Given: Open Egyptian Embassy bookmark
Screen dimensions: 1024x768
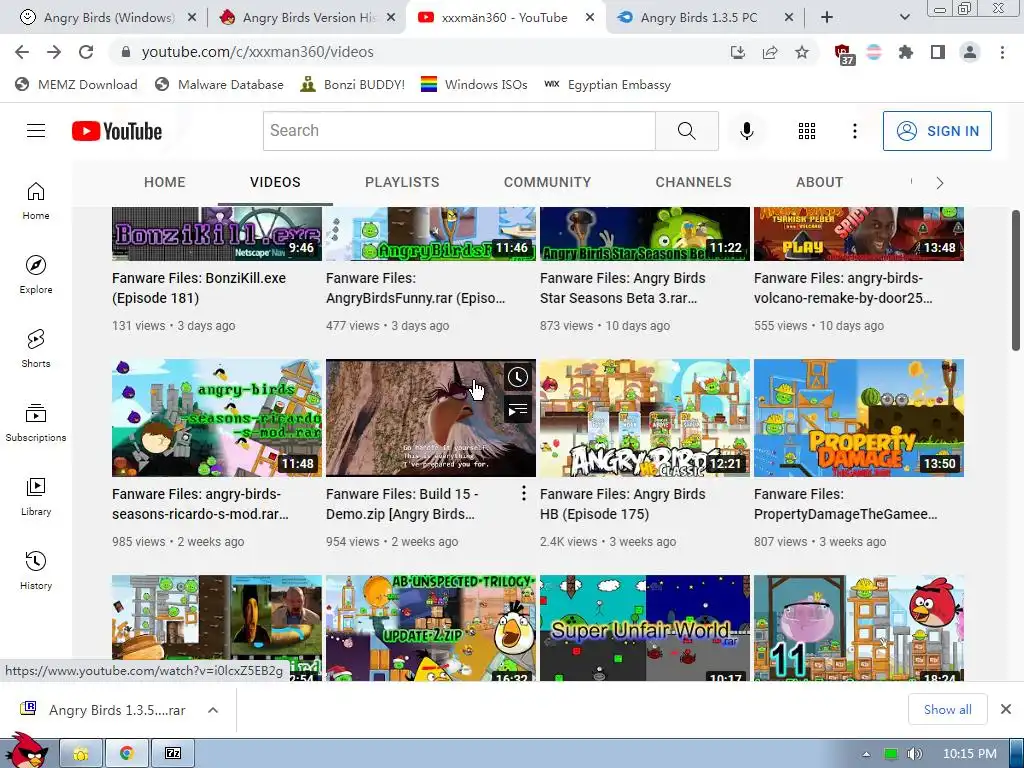Looking at the screenshot, I should [x=607, y=84].
